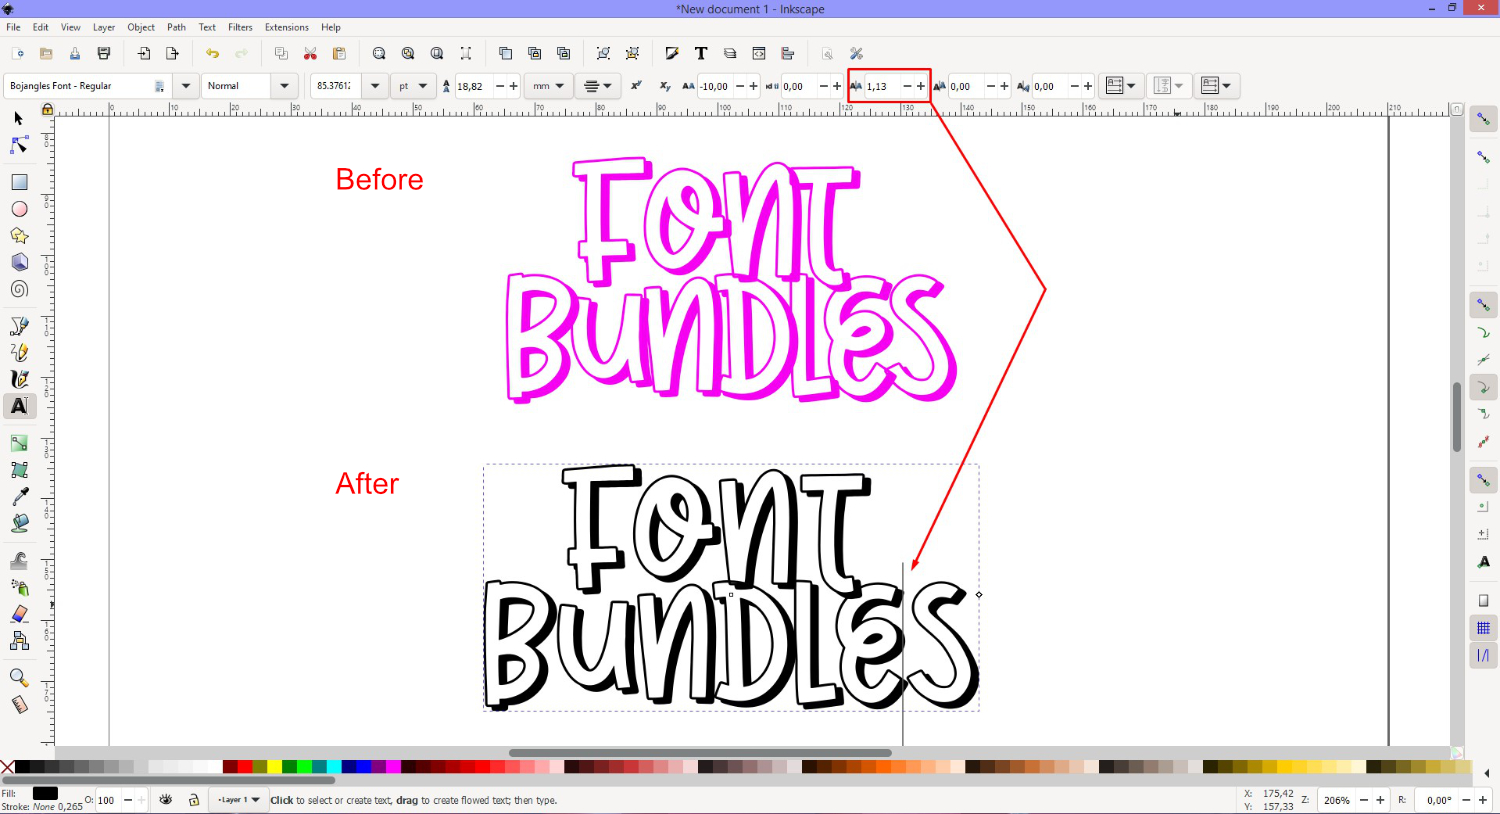Choose the Mesh gradient tool

click(19, 470)
